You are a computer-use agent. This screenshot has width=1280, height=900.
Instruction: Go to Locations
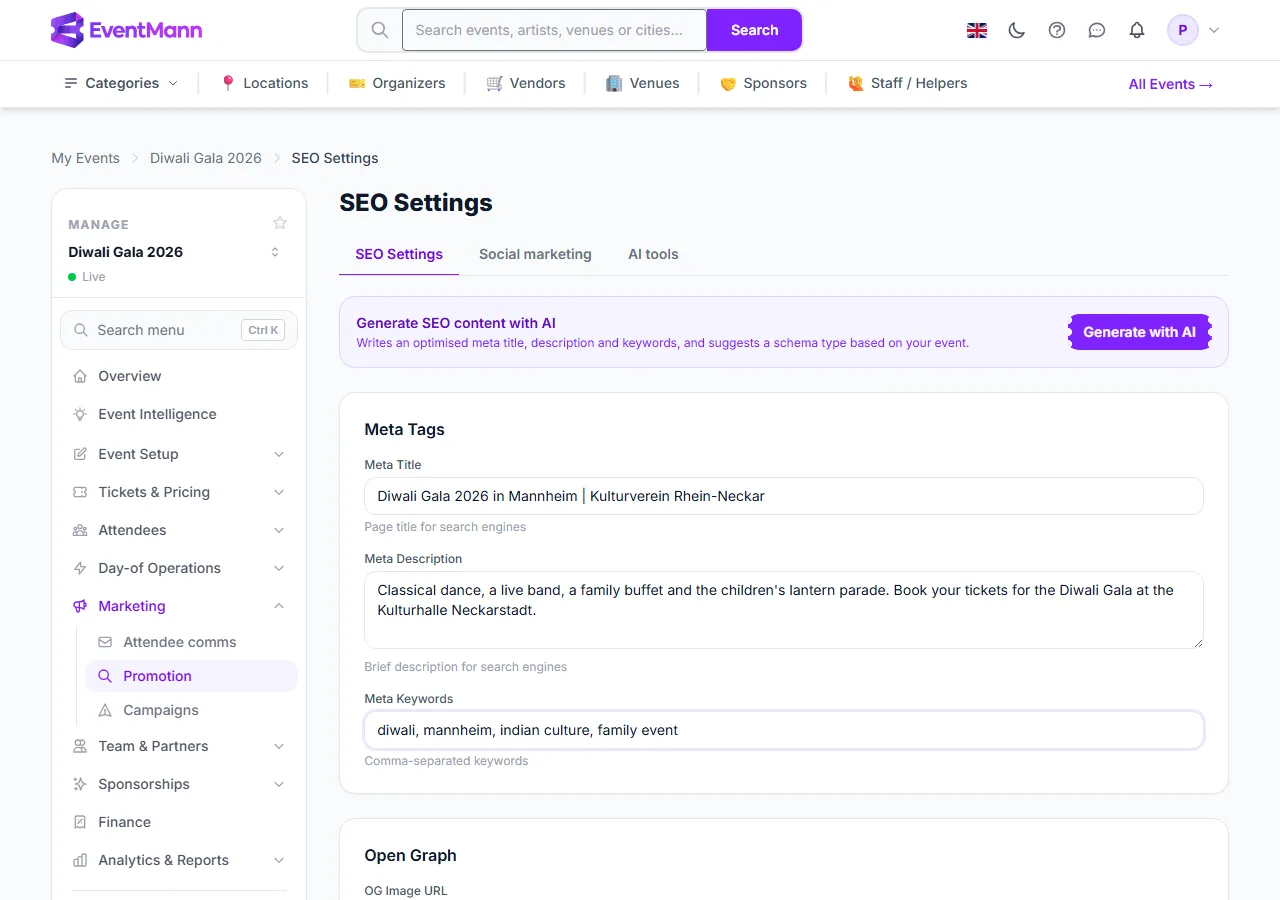click(264, 83)
